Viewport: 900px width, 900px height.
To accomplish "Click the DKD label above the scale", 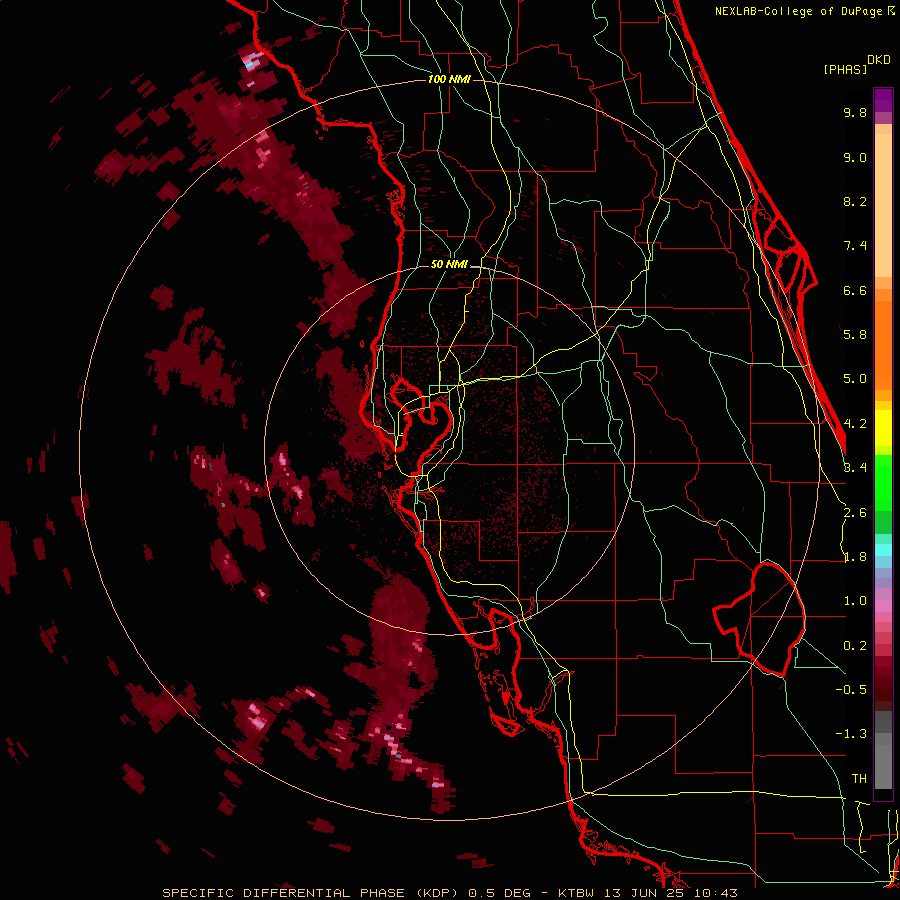I will click(x=879, y=60).
